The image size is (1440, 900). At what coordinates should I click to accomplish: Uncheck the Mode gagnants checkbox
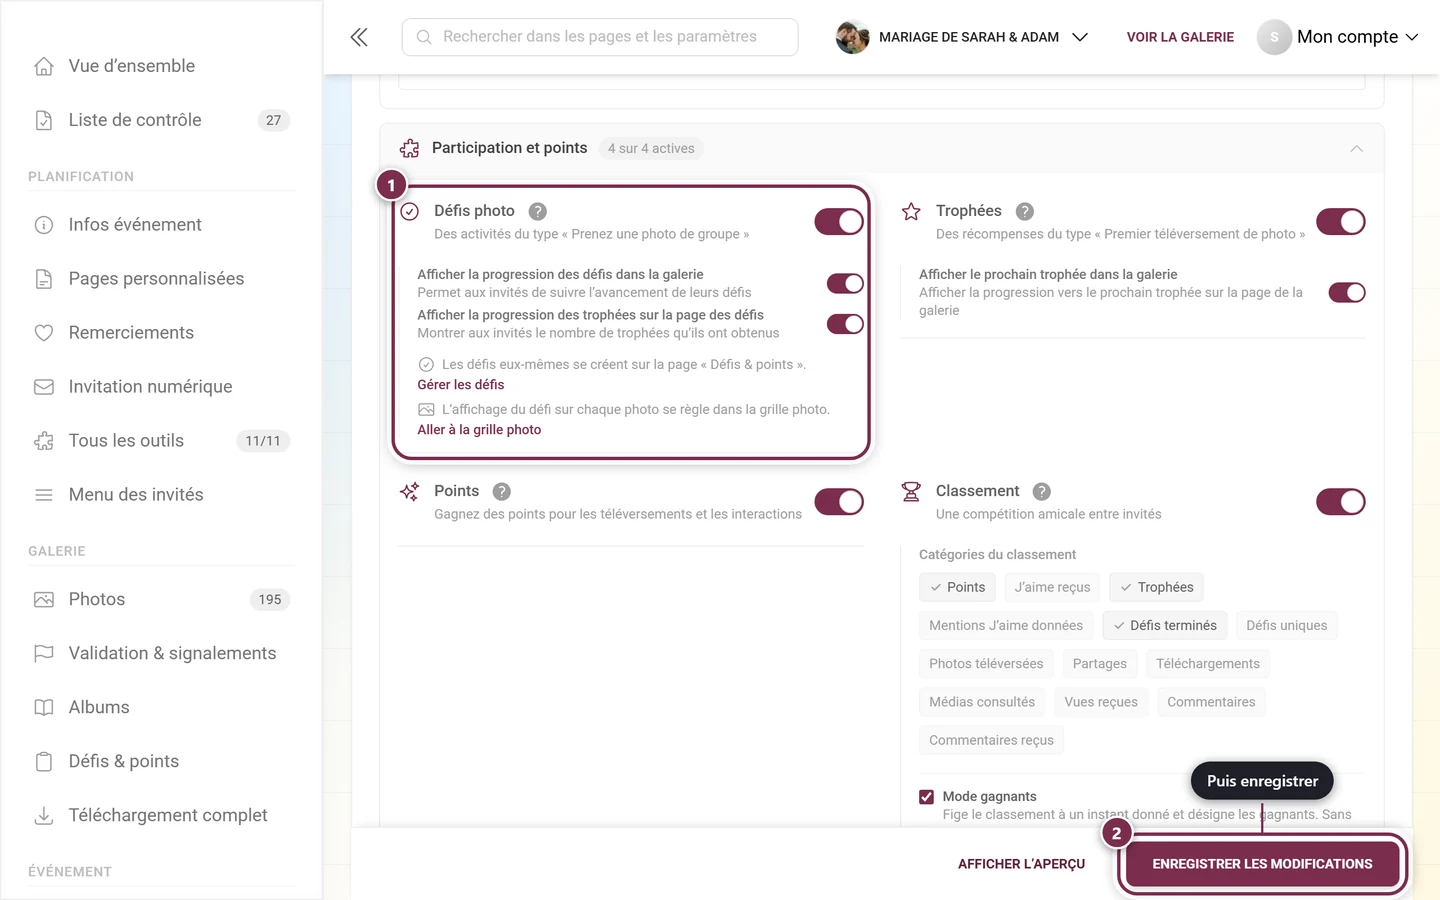(926, 797)
